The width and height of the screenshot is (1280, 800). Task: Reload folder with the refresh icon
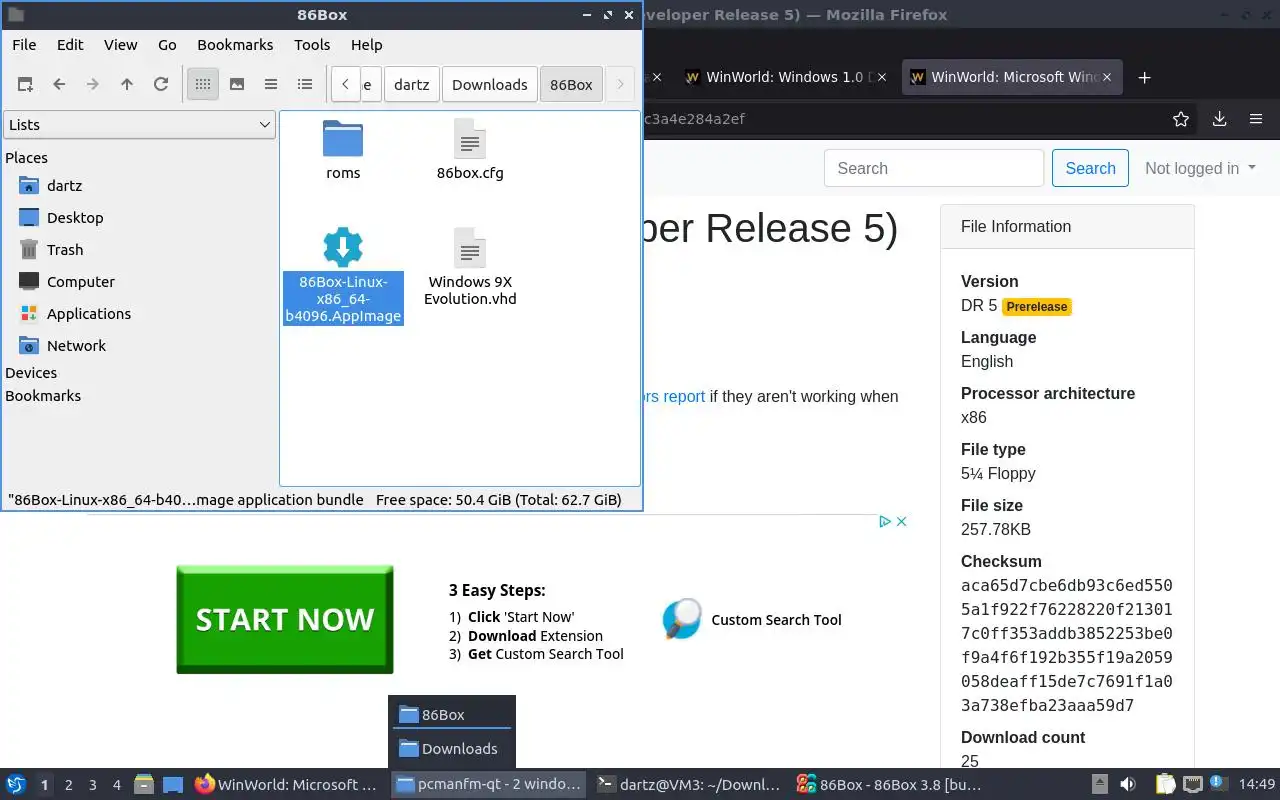[161, 85]
